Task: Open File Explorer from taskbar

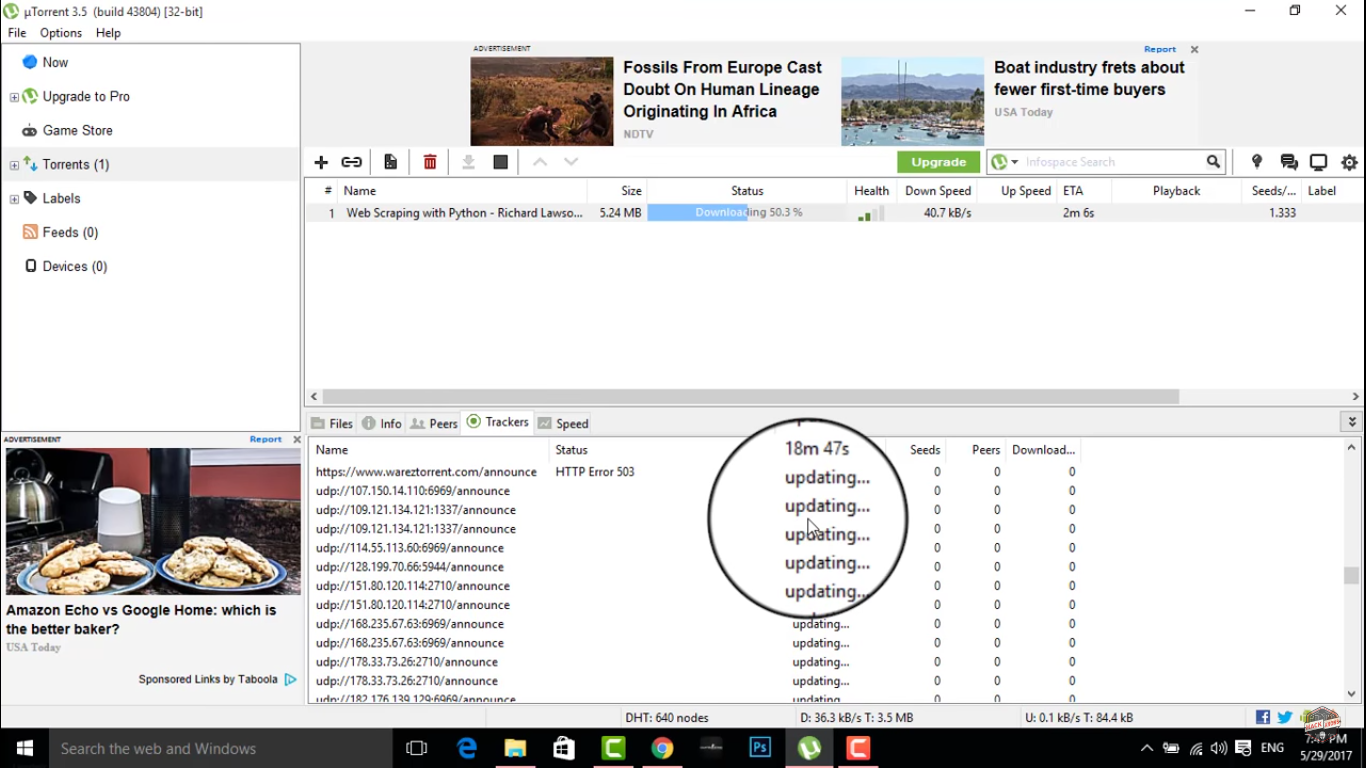Action: click(x=515, y=748)
